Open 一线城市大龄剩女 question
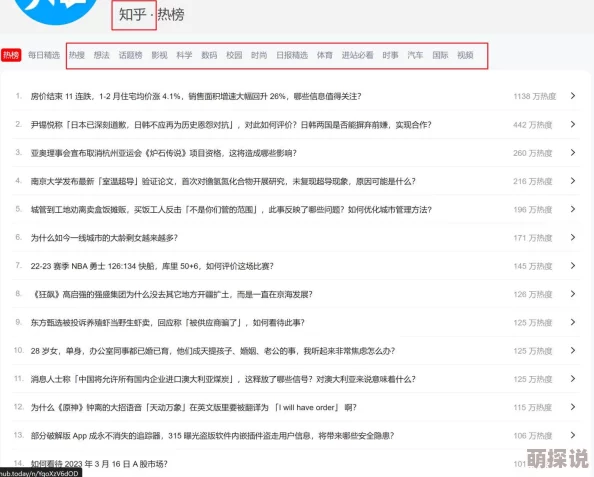Screen dimensions: 594x477 click(x=104, y=238)
